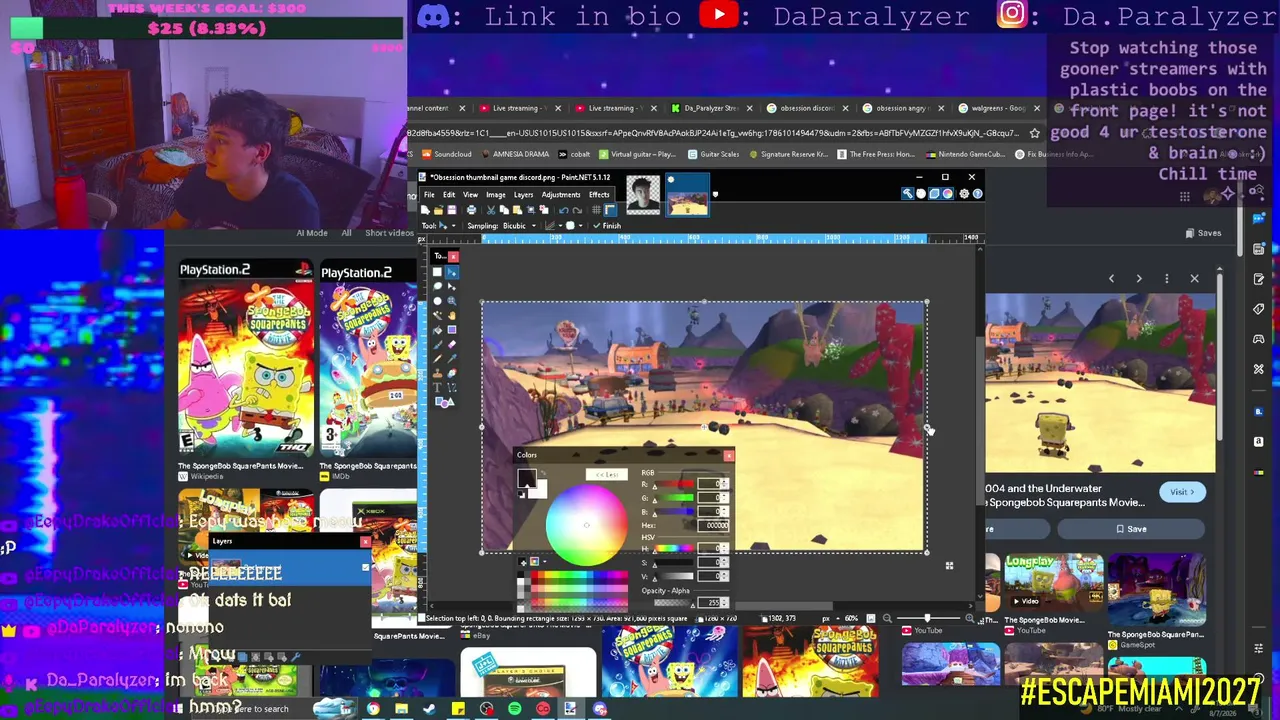Pick the Lasso Select tool
This screenshot has width=1280, height=720.
(438, 286)
